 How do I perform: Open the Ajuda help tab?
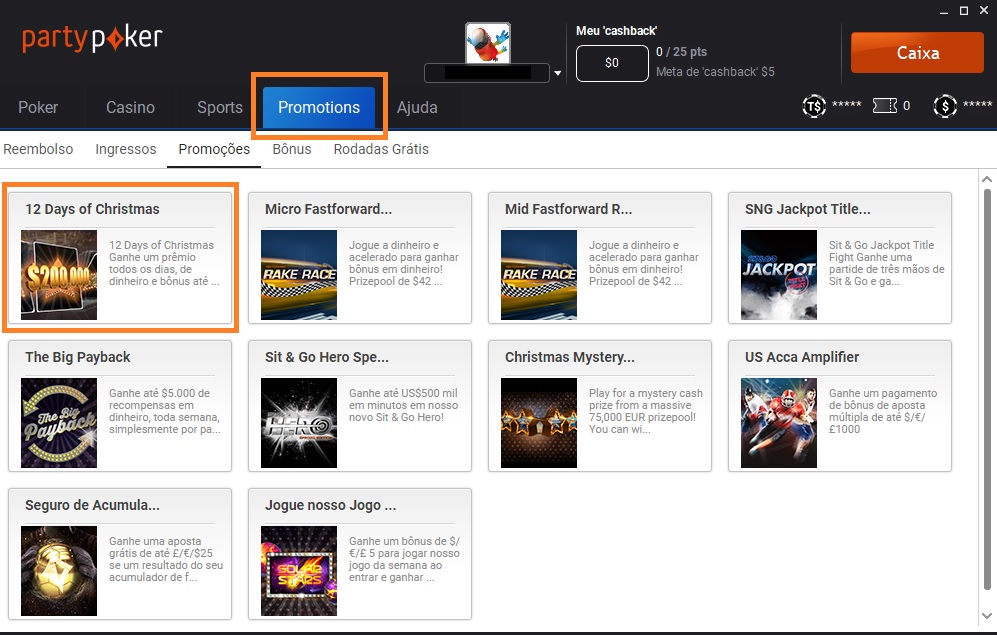pyautogui.click(x=417, y=107)
